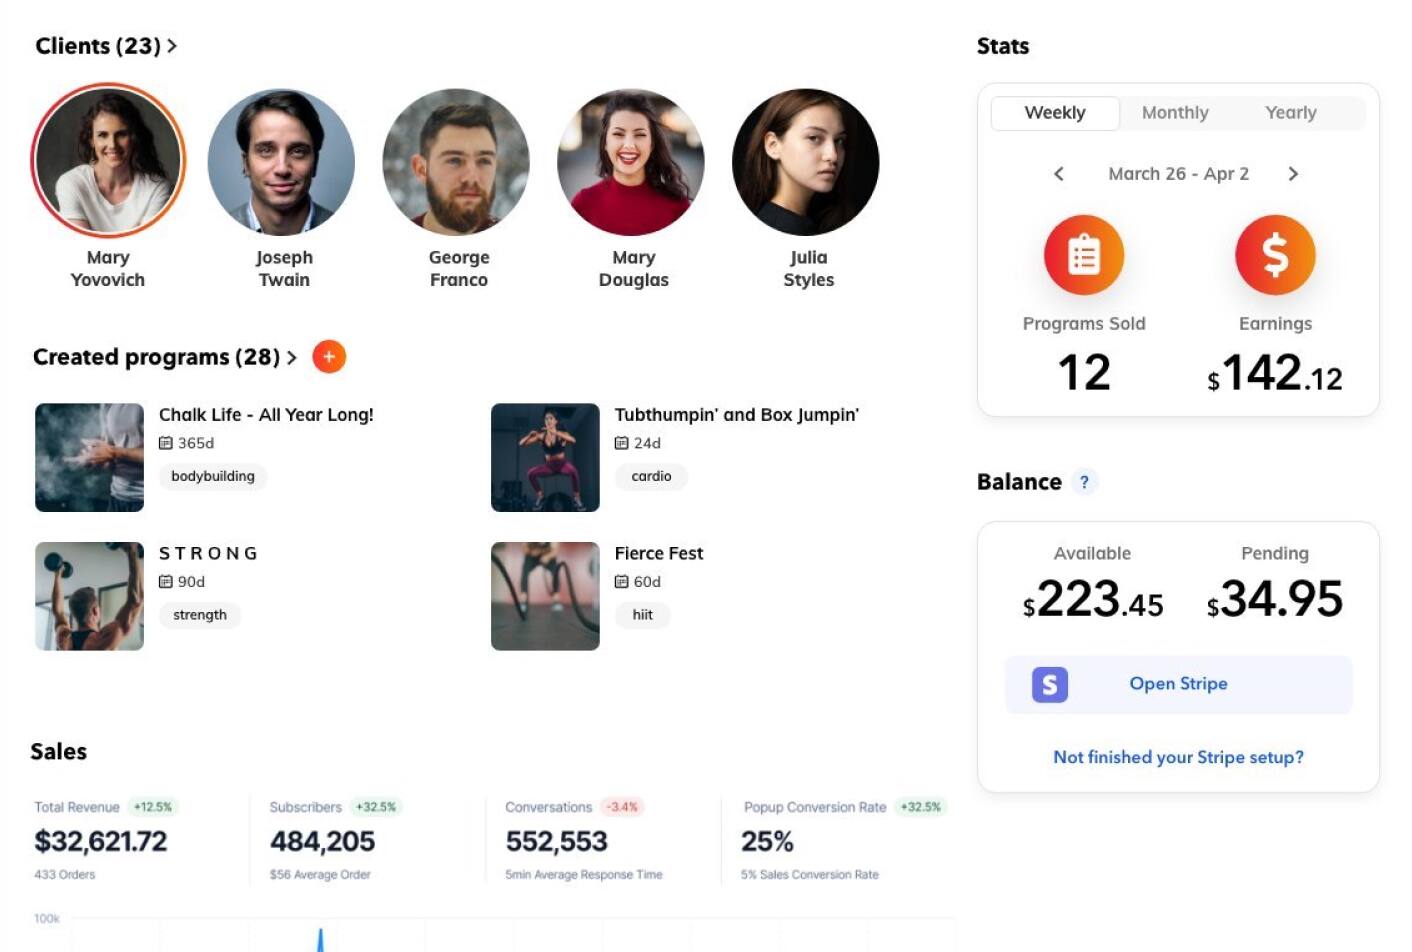Image resolution: width=1412 pixels, height=952 pixels.
Task: Click the orange add program plus icon
Action: click(x=329, y=357)
